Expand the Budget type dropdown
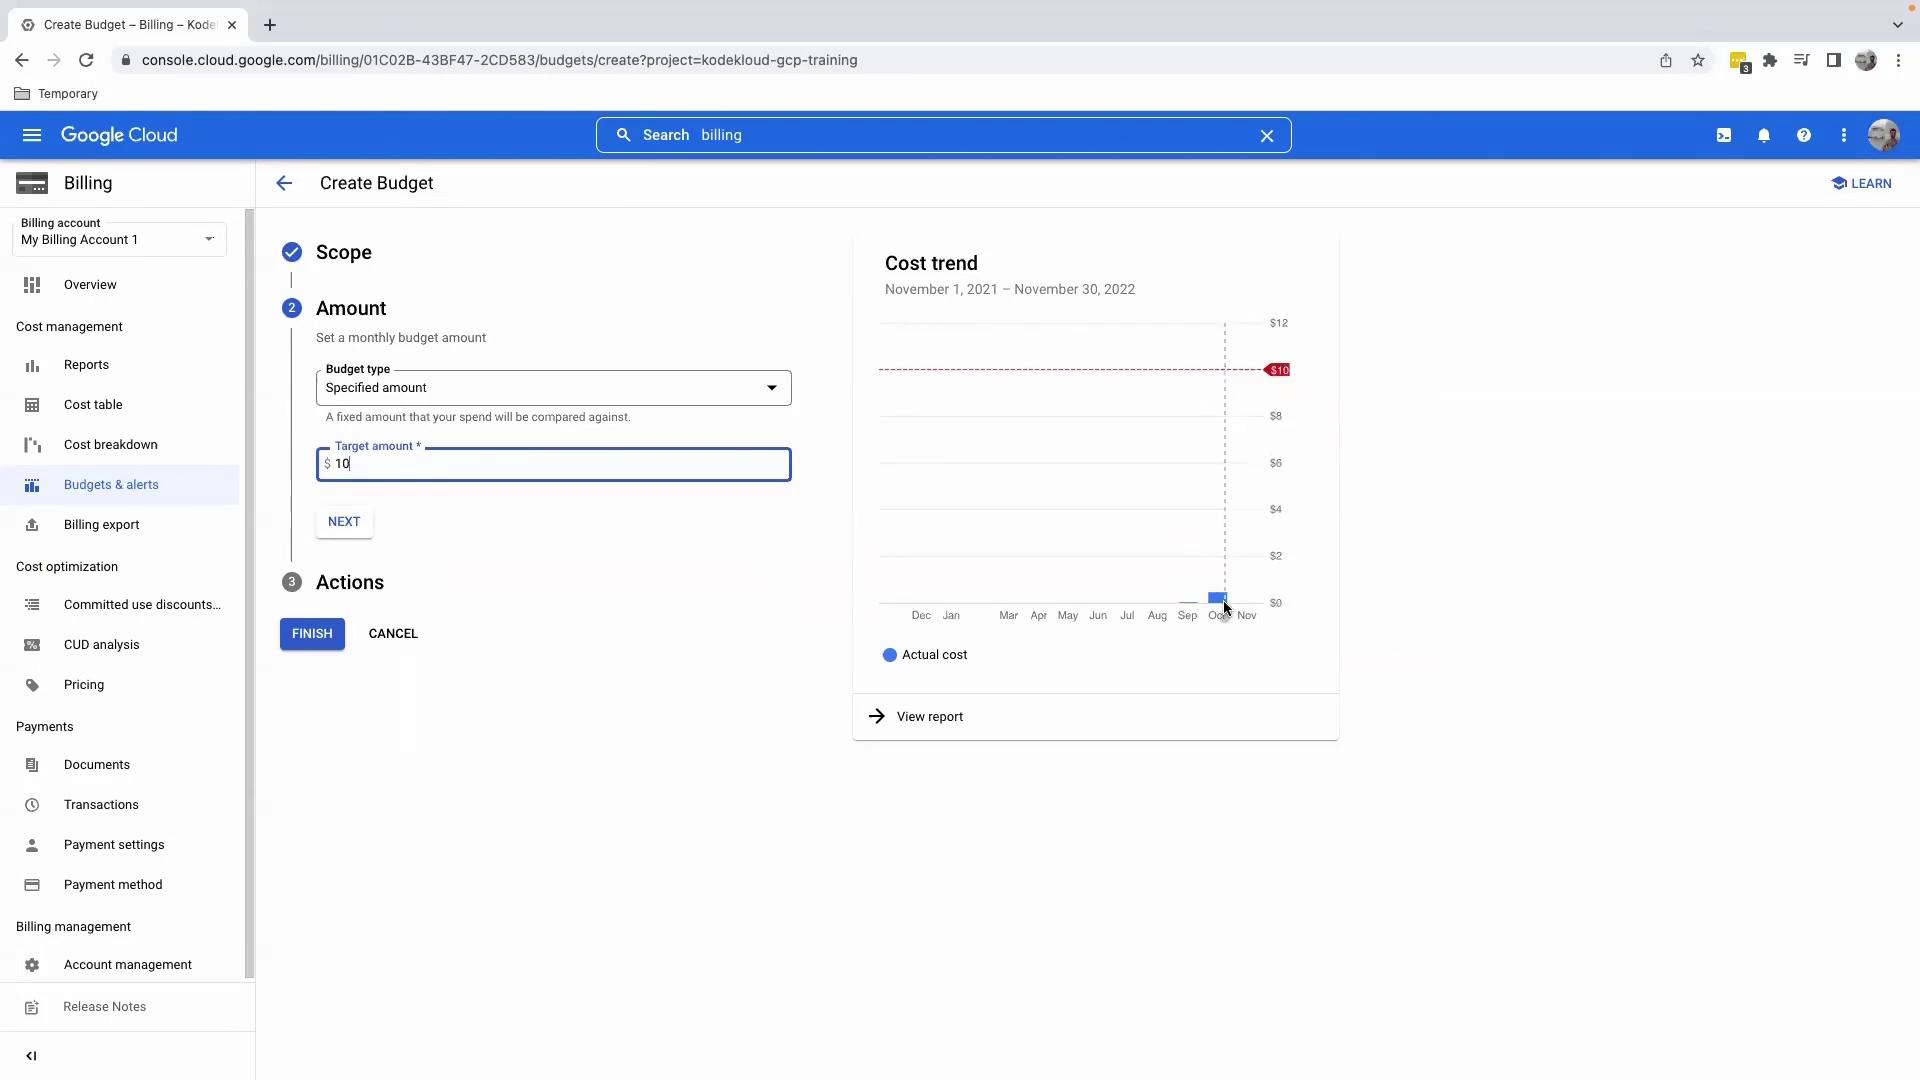 553,388
